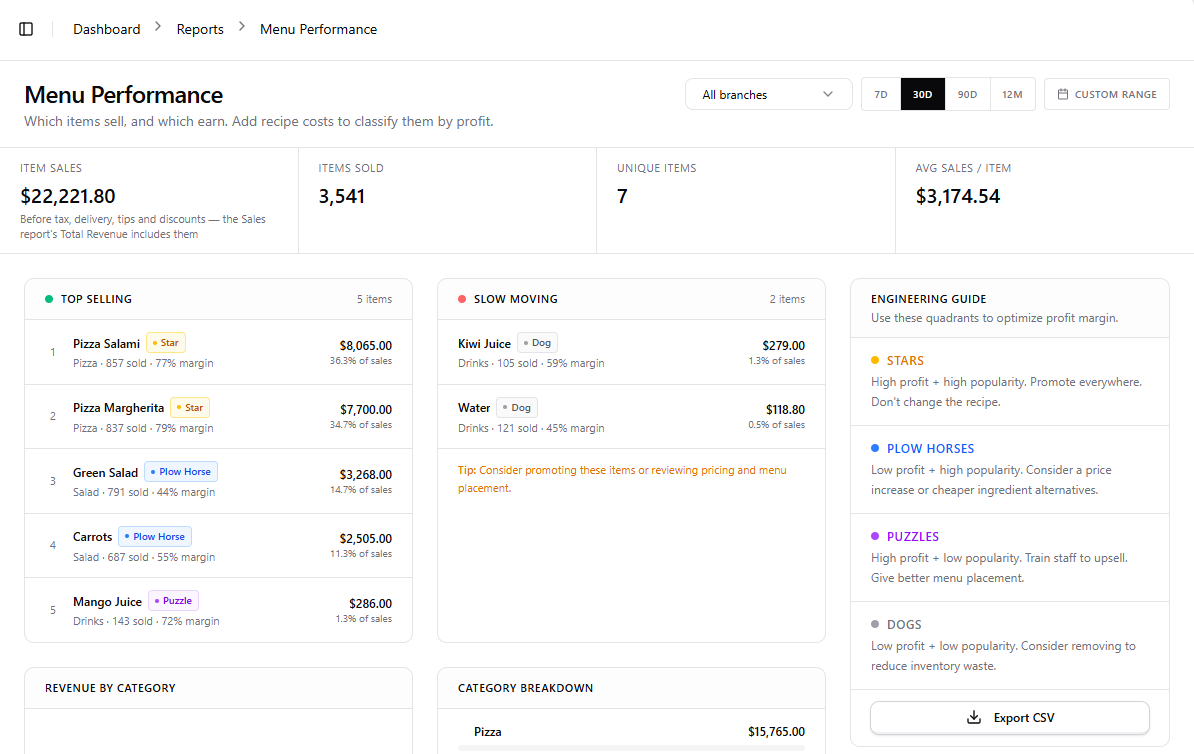Toggle the sidebar panel icon
Screen dimensions: 1194x754
(26, 29)
